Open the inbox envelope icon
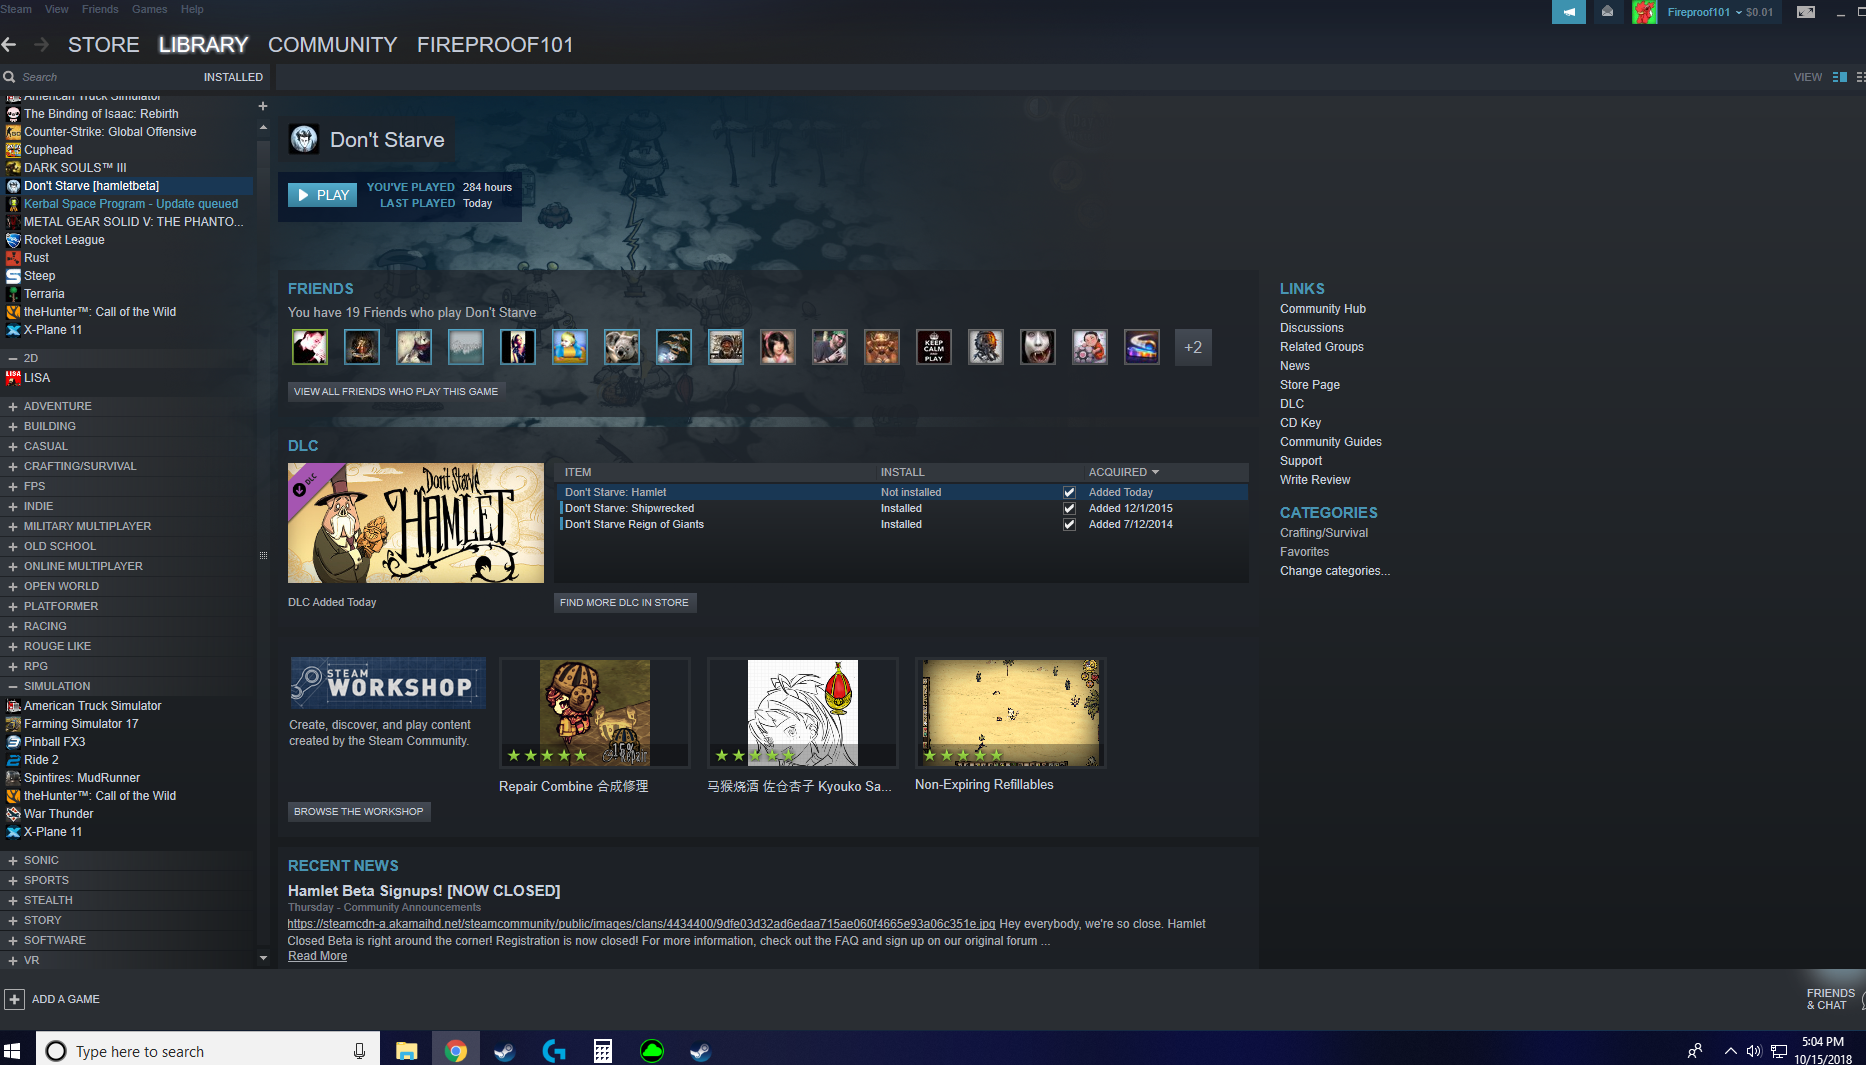This screenshot has height=1065, width=1866. [x=1607, y=12]
